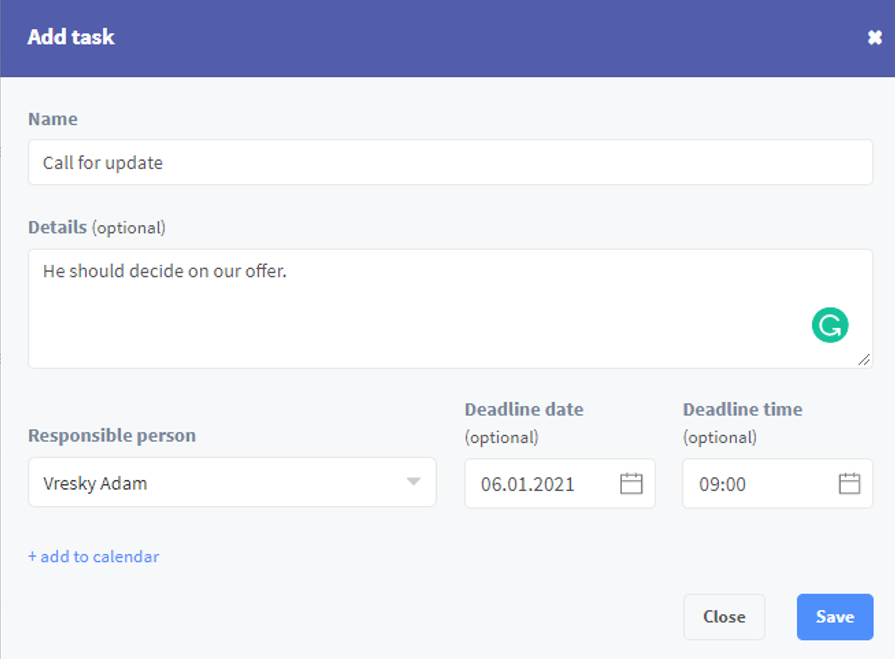Click the resize handle of the Details box
The image size is (895, 659).
coord(864,359)
